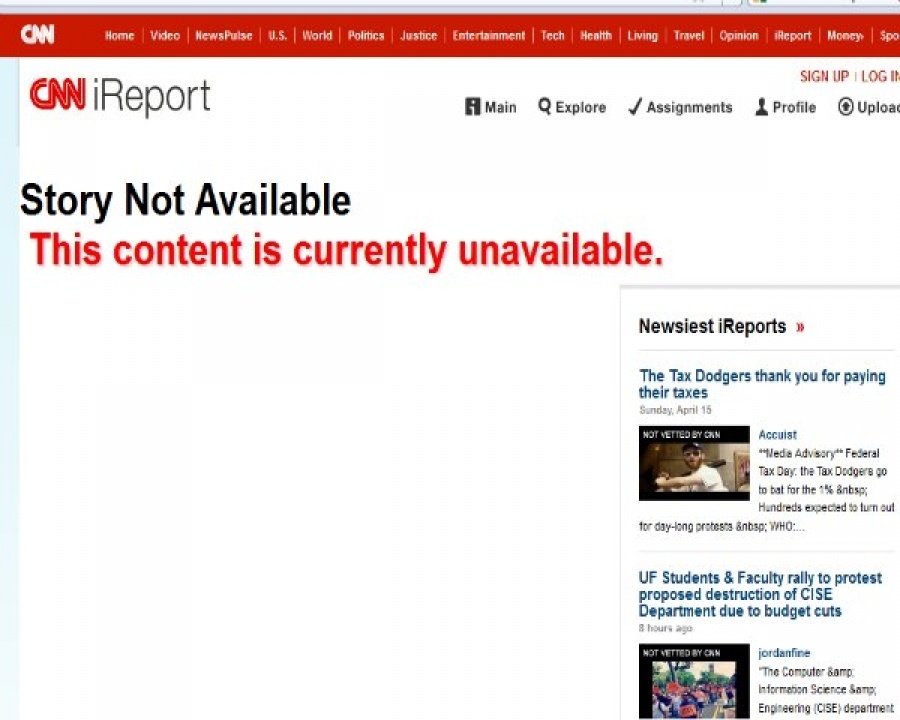Click the Tax Dodgers video thumbnail
Viewport: 900px width, 720px height.
[x=694, y=463]
